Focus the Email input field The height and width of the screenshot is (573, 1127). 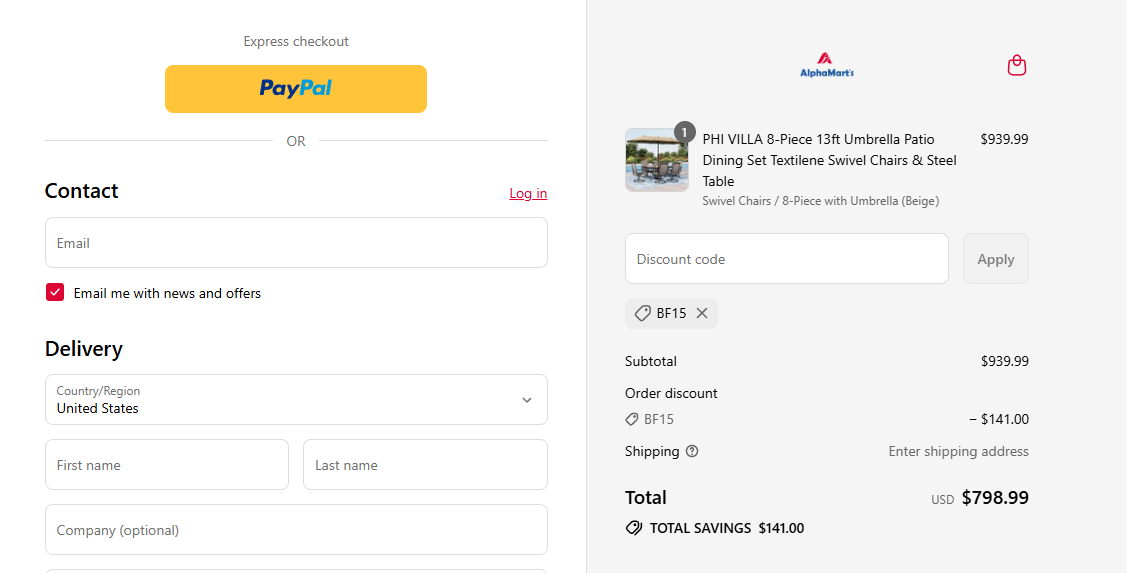point(296,243)
